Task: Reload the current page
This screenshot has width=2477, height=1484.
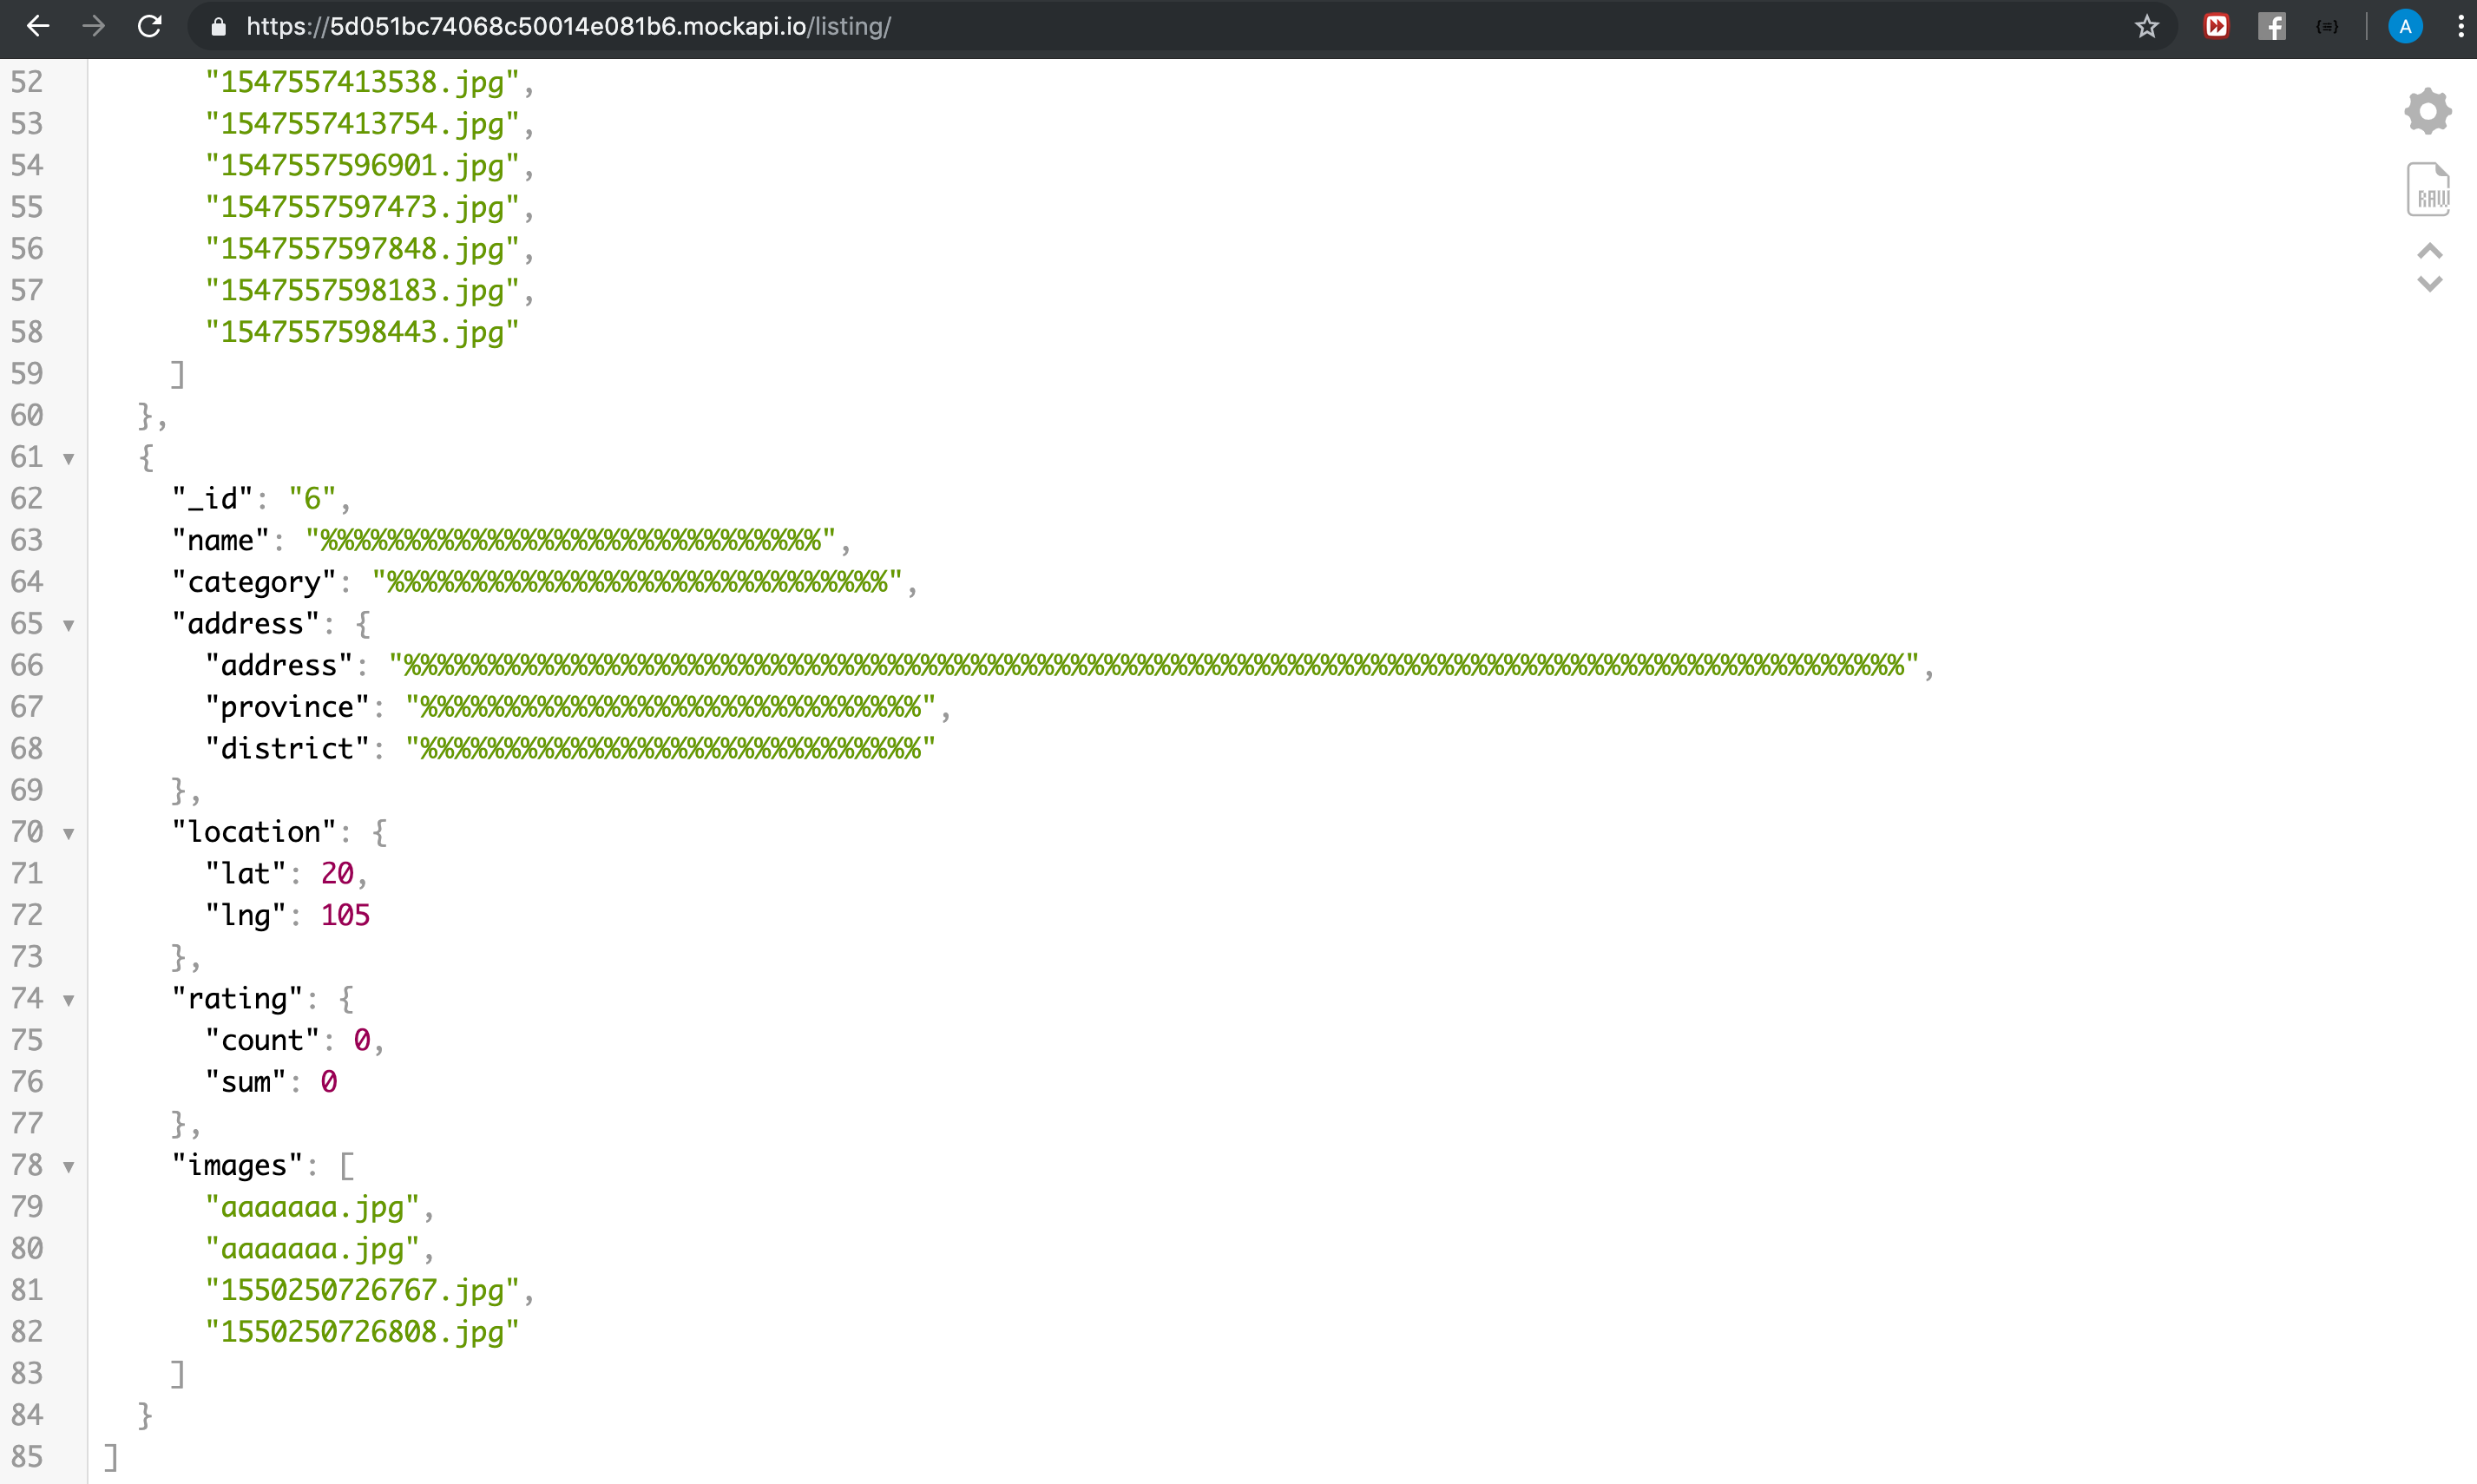Action: (150, 26)
